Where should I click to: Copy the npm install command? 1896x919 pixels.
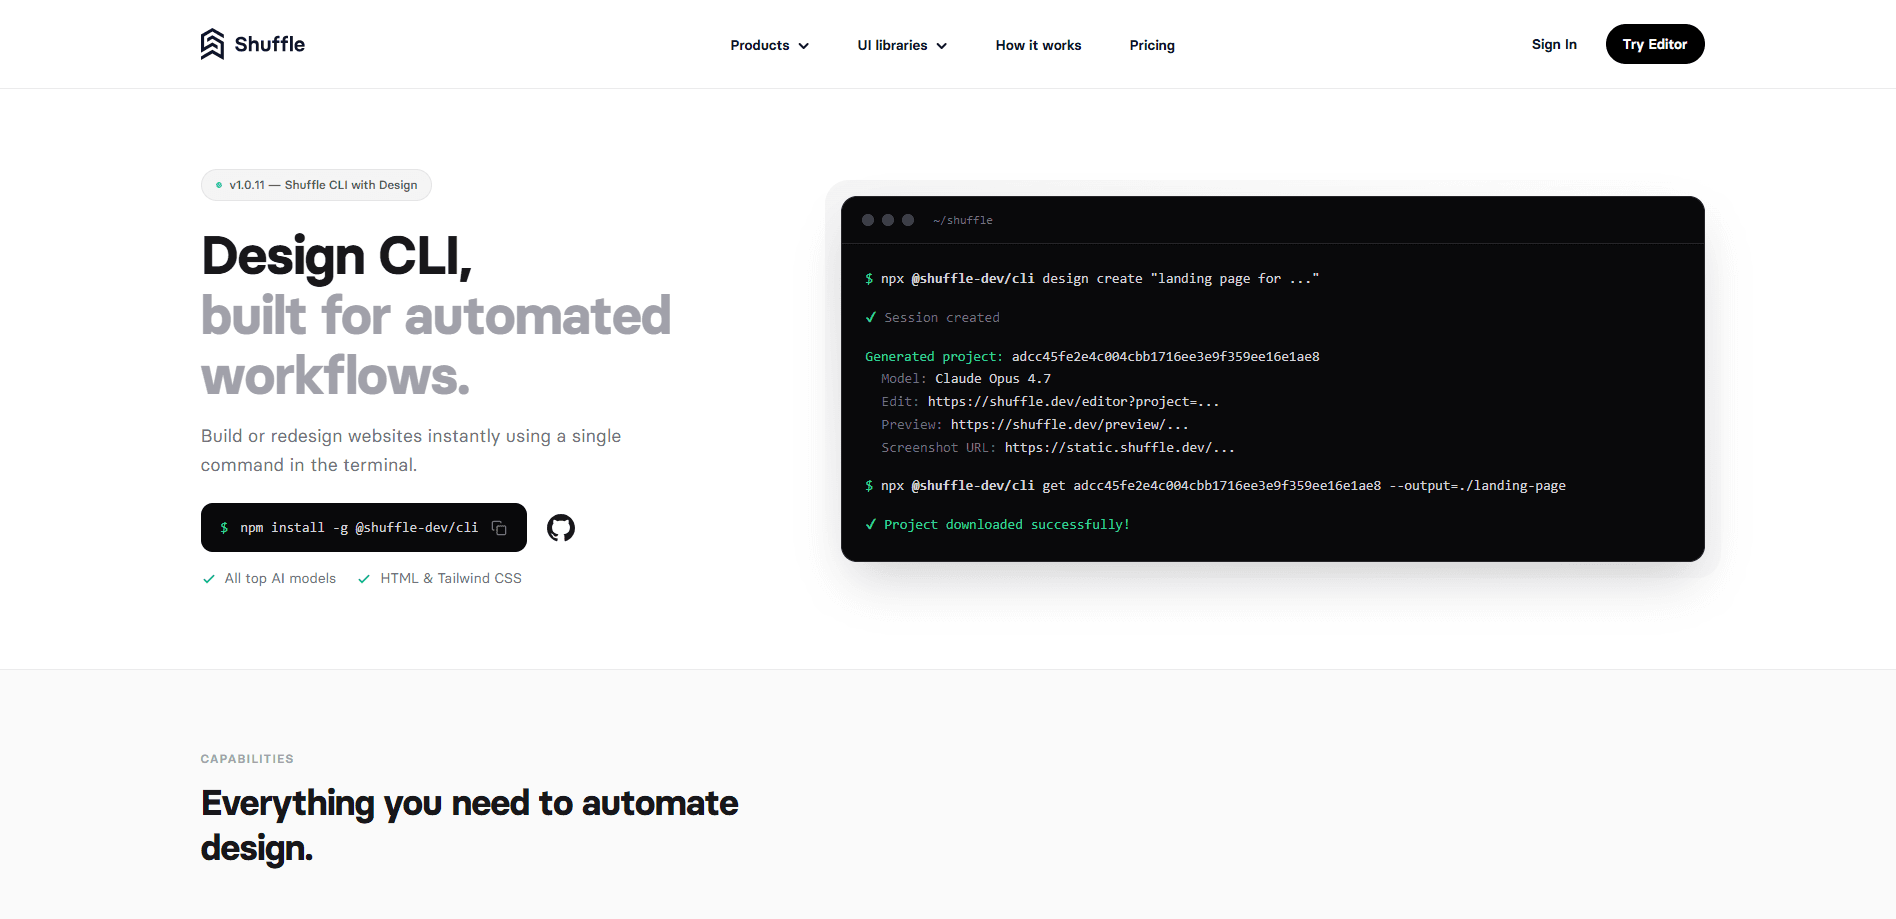(x=499, y=528)
